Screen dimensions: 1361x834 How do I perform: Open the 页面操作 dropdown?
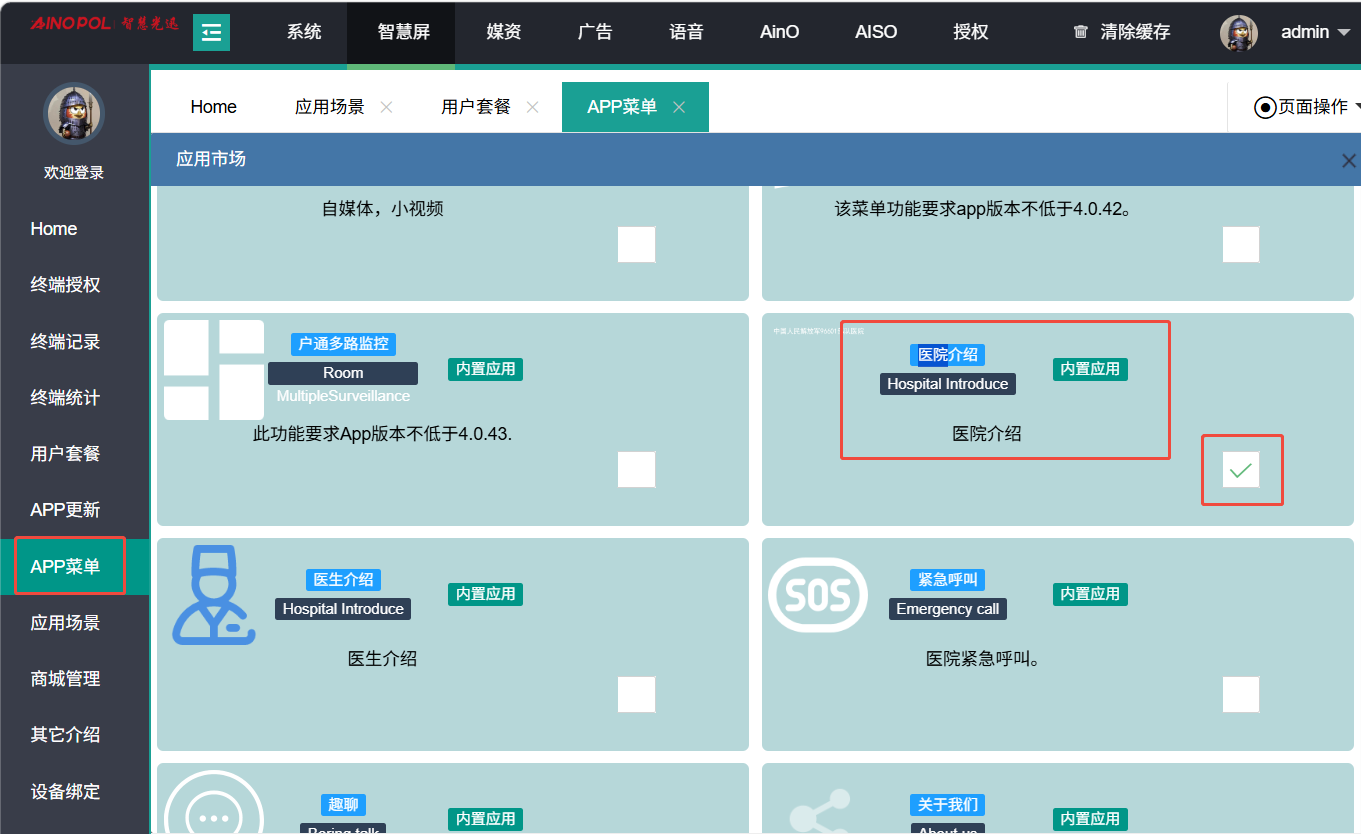[1307, 107]
